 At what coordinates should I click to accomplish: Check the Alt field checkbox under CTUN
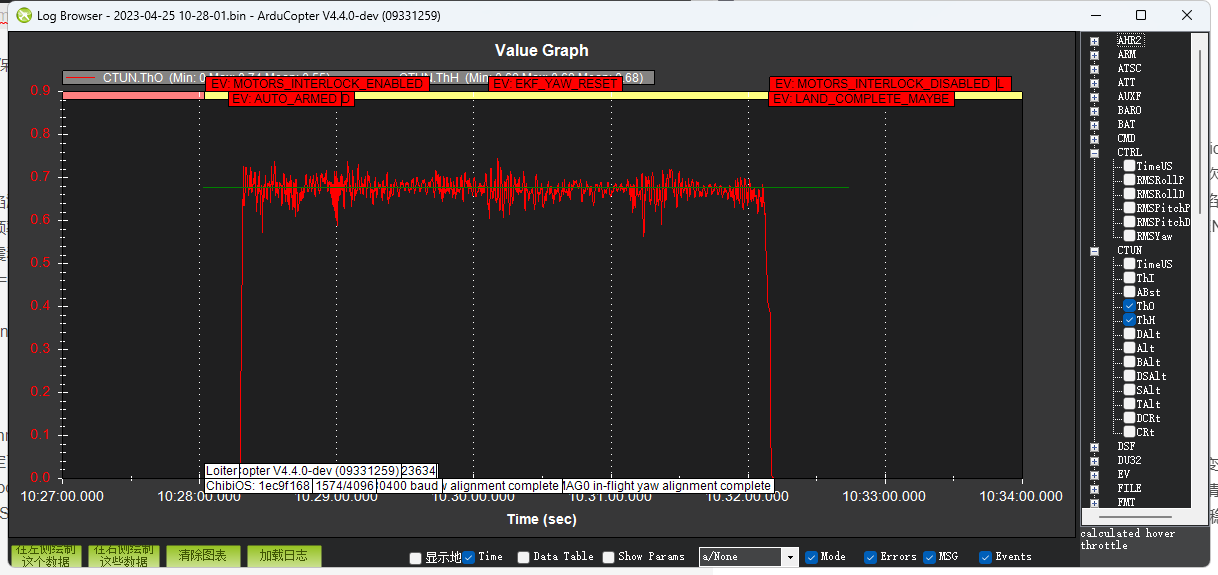tap(1129, 348)
